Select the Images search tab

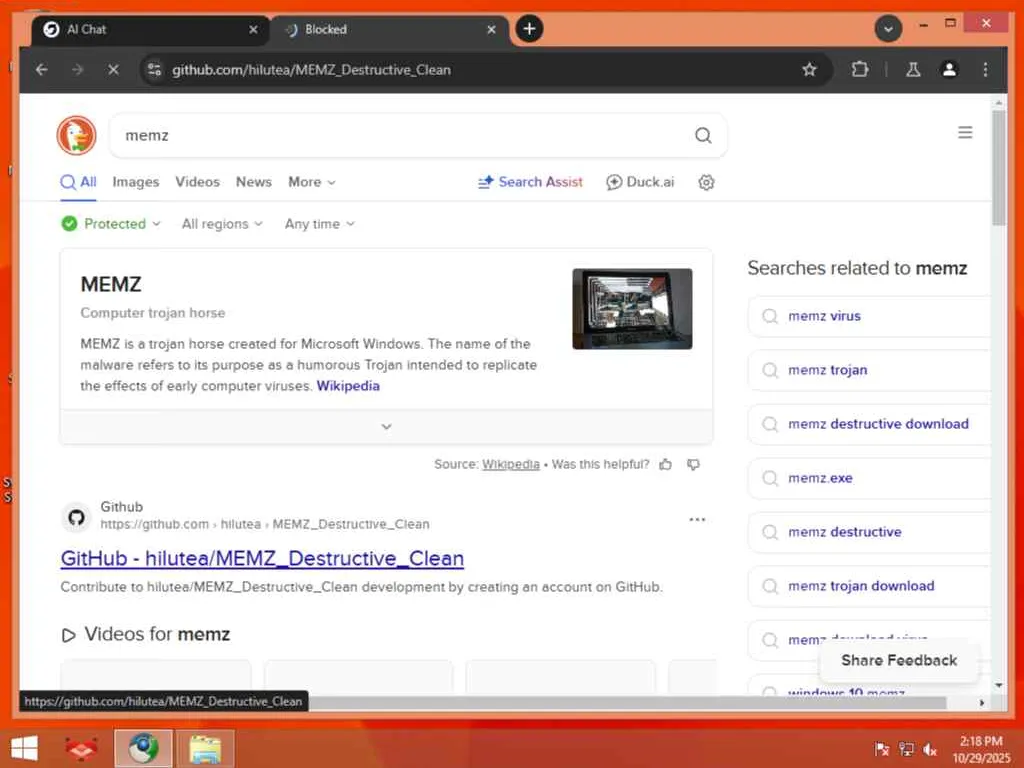click(136, 182)
